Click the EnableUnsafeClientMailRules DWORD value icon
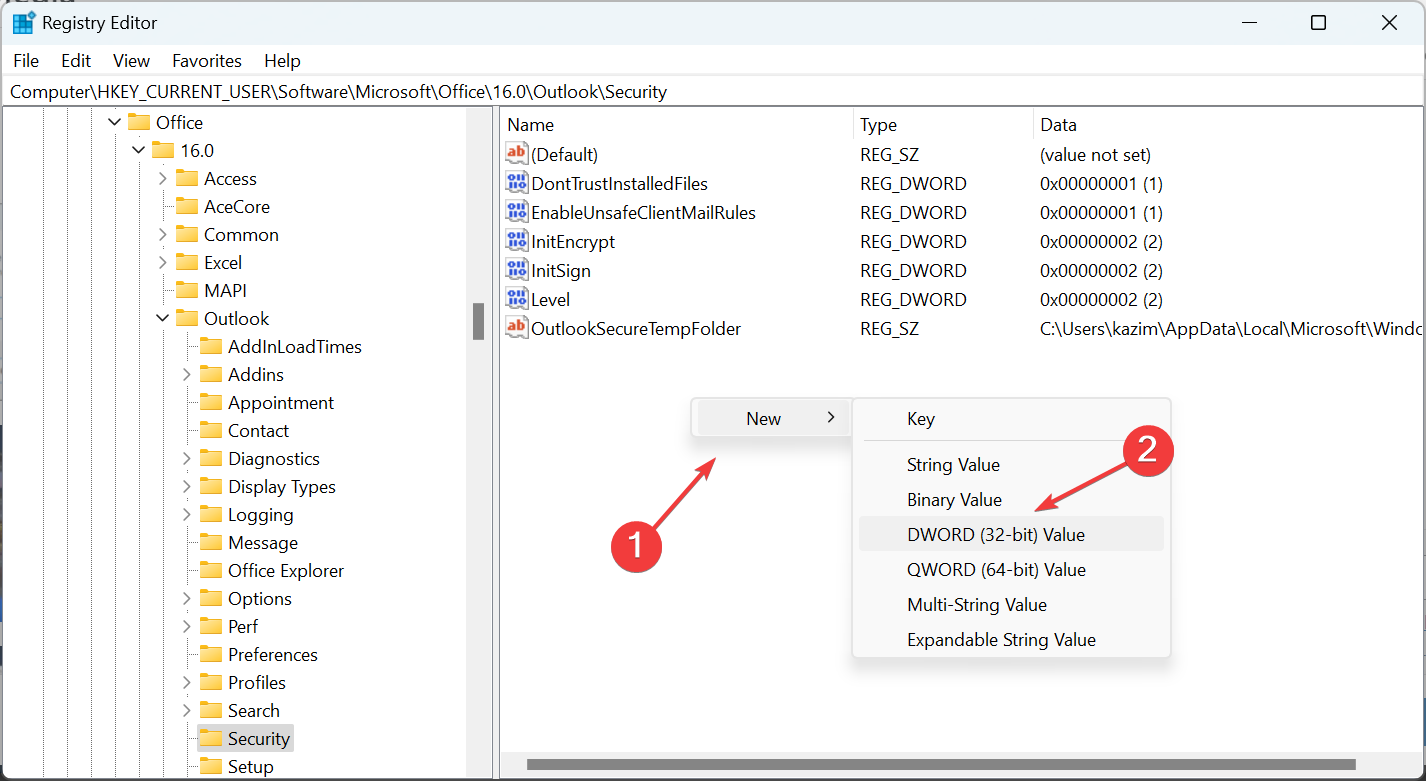The width and height of the screenshot is (1426, 781). (516, 212)
